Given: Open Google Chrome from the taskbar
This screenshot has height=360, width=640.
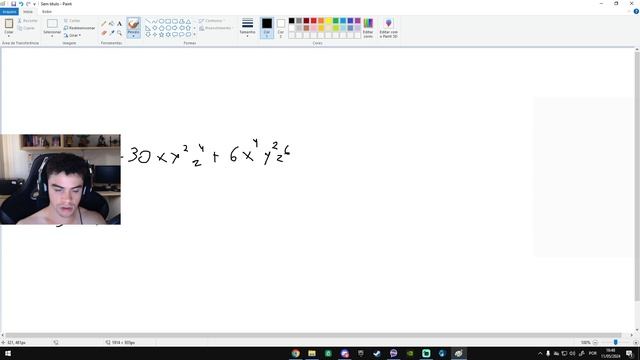Looking at the screenshot, I should [296, 353].
